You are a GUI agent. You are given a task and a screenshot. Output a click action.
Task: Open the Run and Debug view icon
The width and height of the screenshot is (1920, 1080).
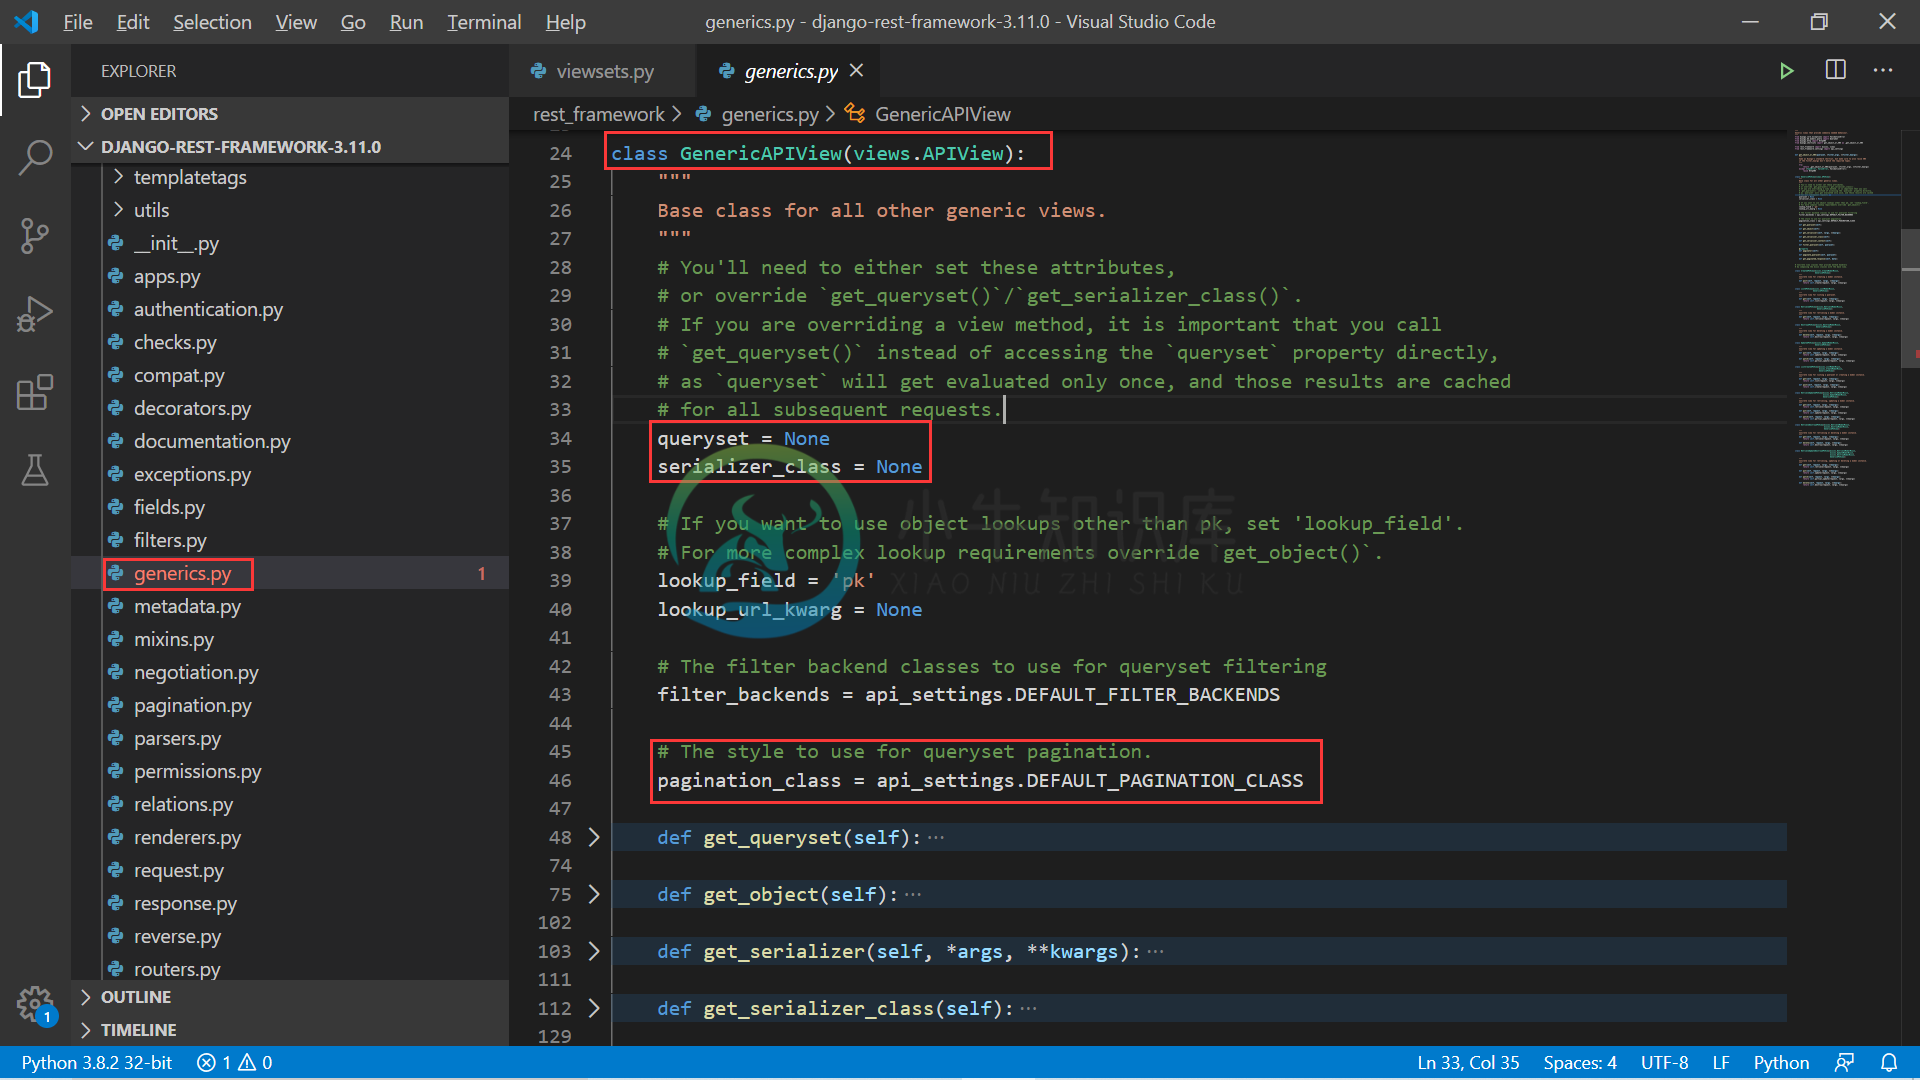[x=35, y=314]
